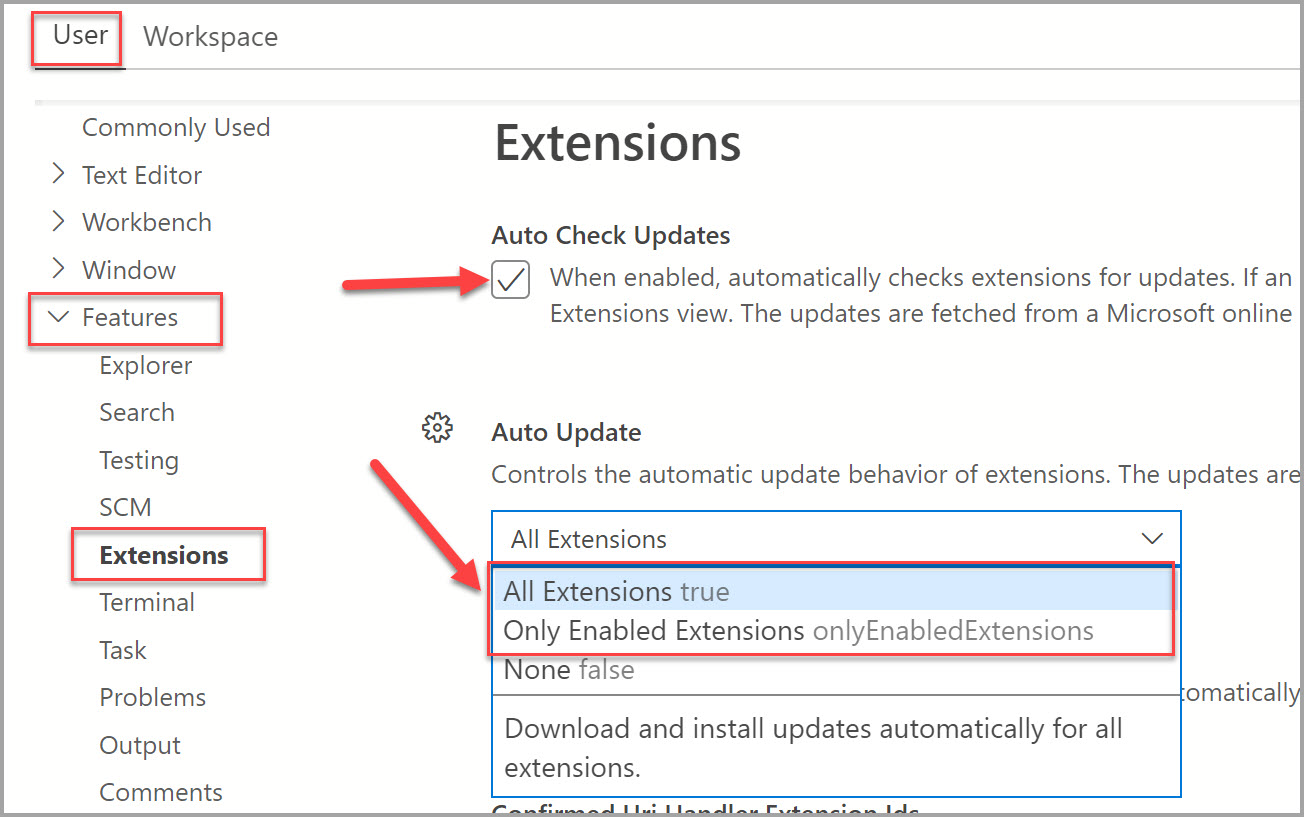The width and height of the screenshot is (1304, 817).
Task: Switch to the User settings tab
Action: click(80, 35)
